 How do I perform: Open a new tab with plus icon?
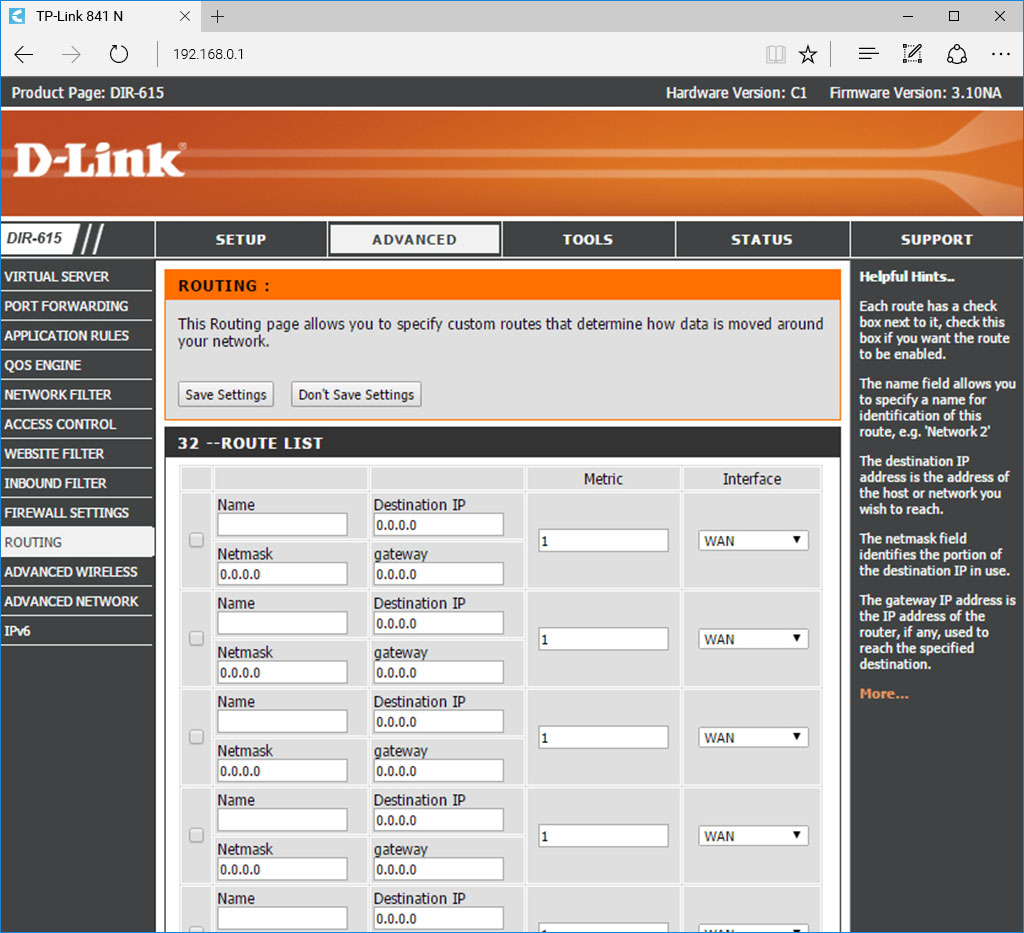(x=218, y=17)
